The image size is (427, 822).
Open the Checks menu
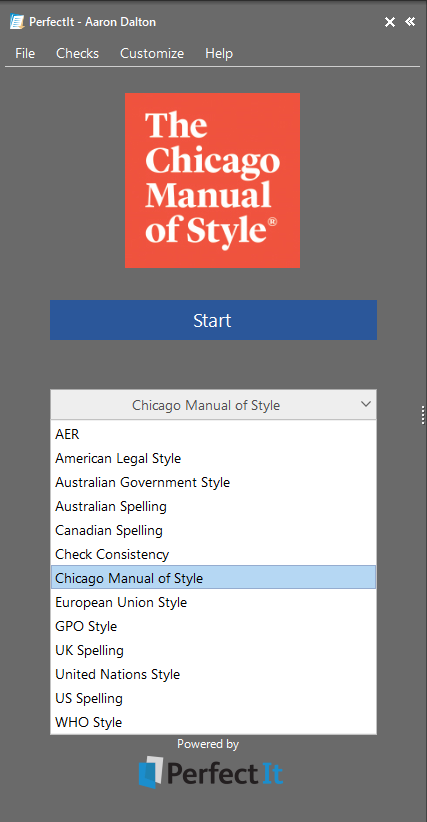pyautogui.click(x=78, y=53)
